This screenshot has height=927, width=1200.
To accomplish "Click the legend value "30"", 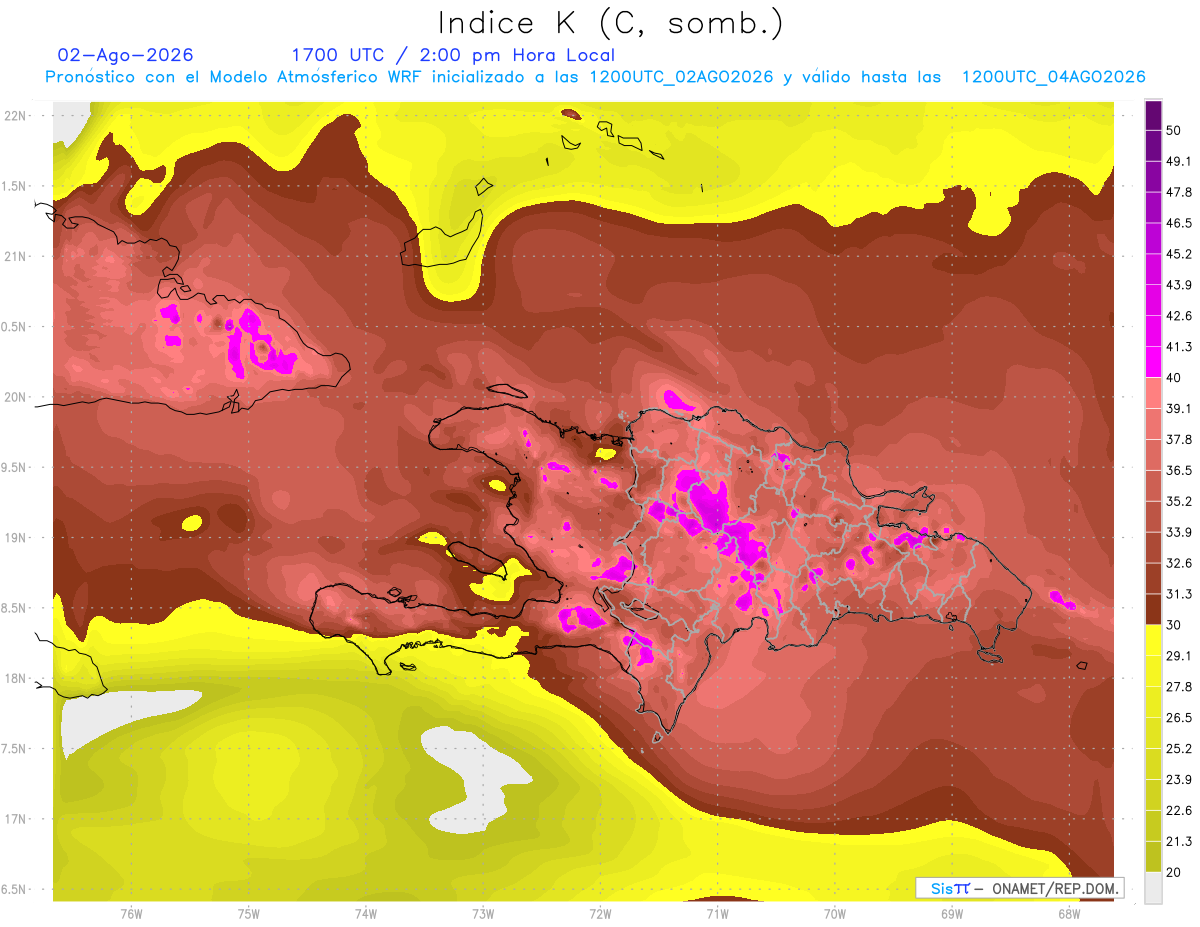I will point(1174,625).
